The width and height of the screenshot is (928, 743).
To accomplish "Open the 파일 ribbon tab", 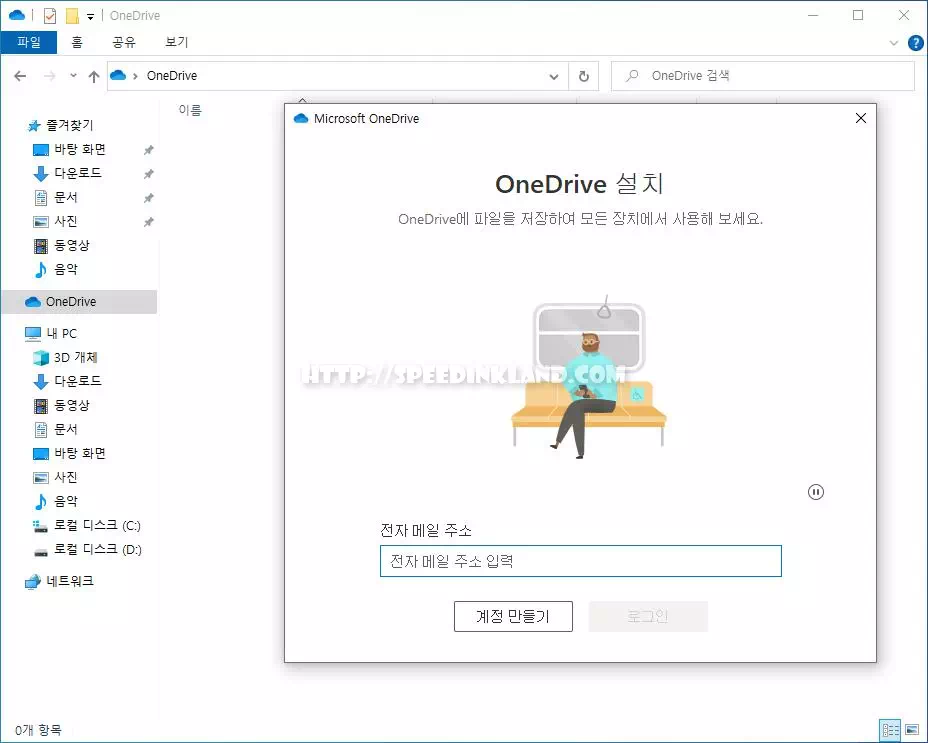I will tap(28, 42).
